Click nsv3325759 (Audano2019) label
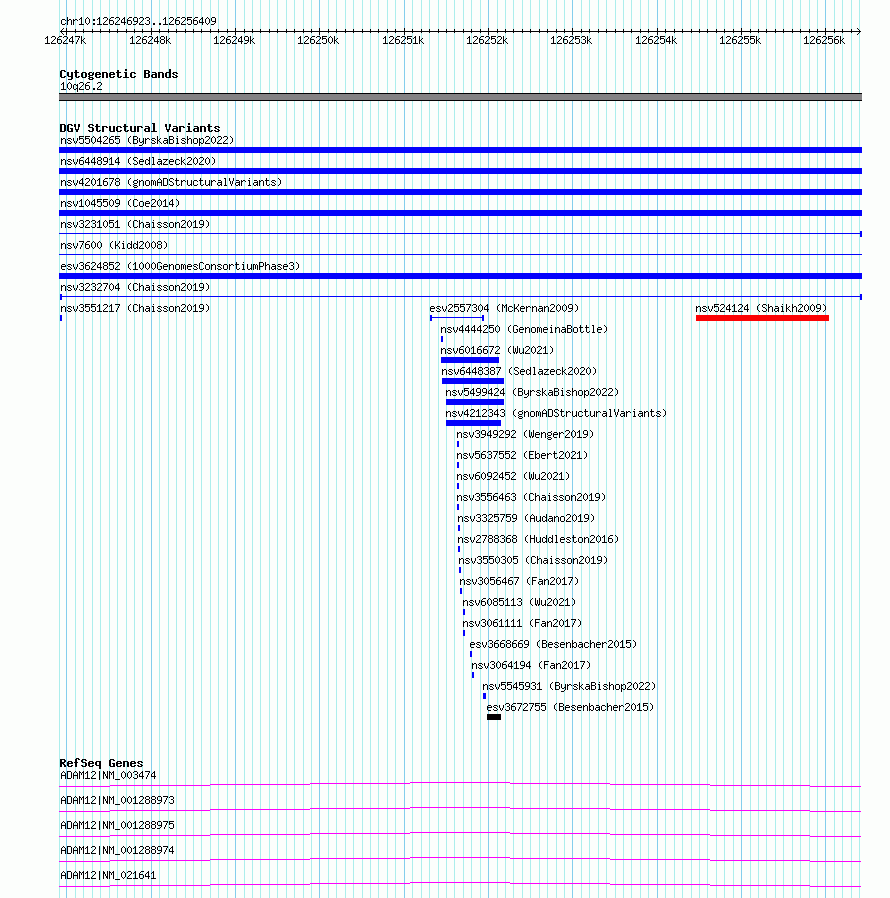The width and height of the screenshot is (890, 898). point(526,518)
